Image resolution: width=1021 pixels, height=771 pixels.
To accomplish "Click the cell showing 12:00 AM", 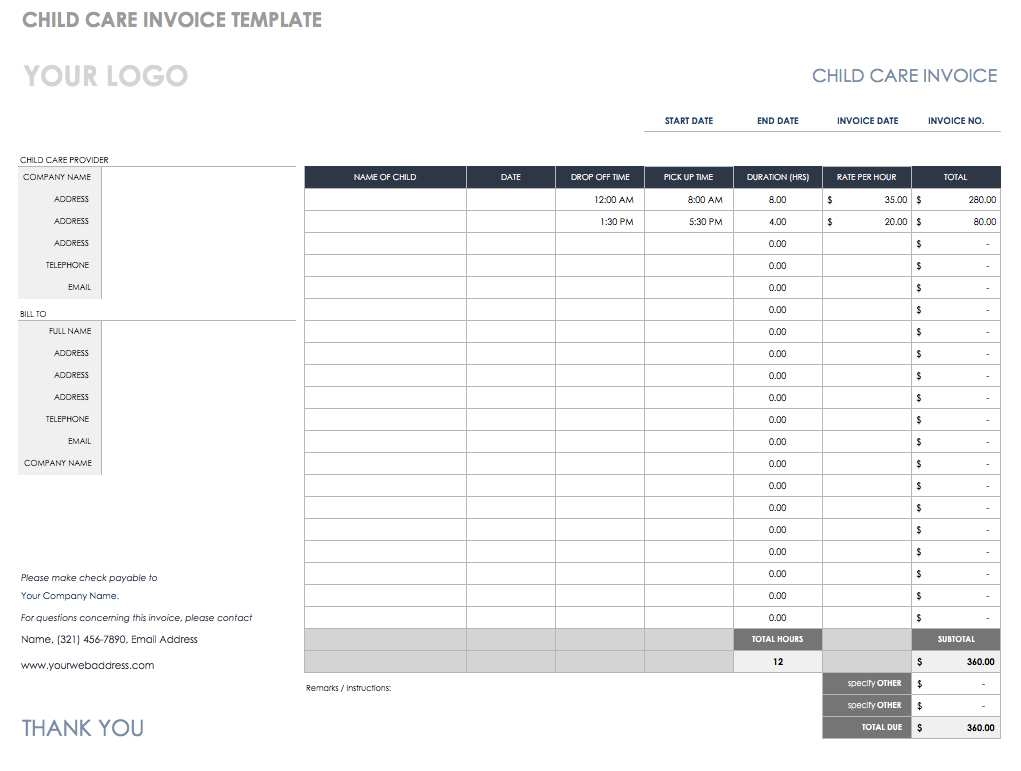I will [x=599, y=199].
